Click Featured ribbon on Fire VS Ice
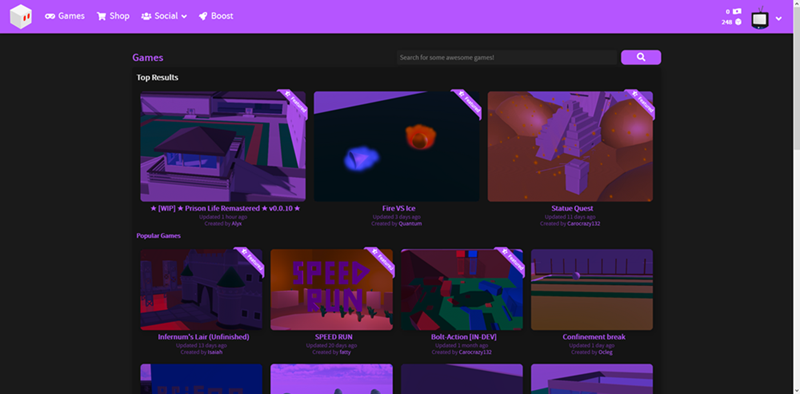Viewport: 800px width, 394px height. [468, 102]
